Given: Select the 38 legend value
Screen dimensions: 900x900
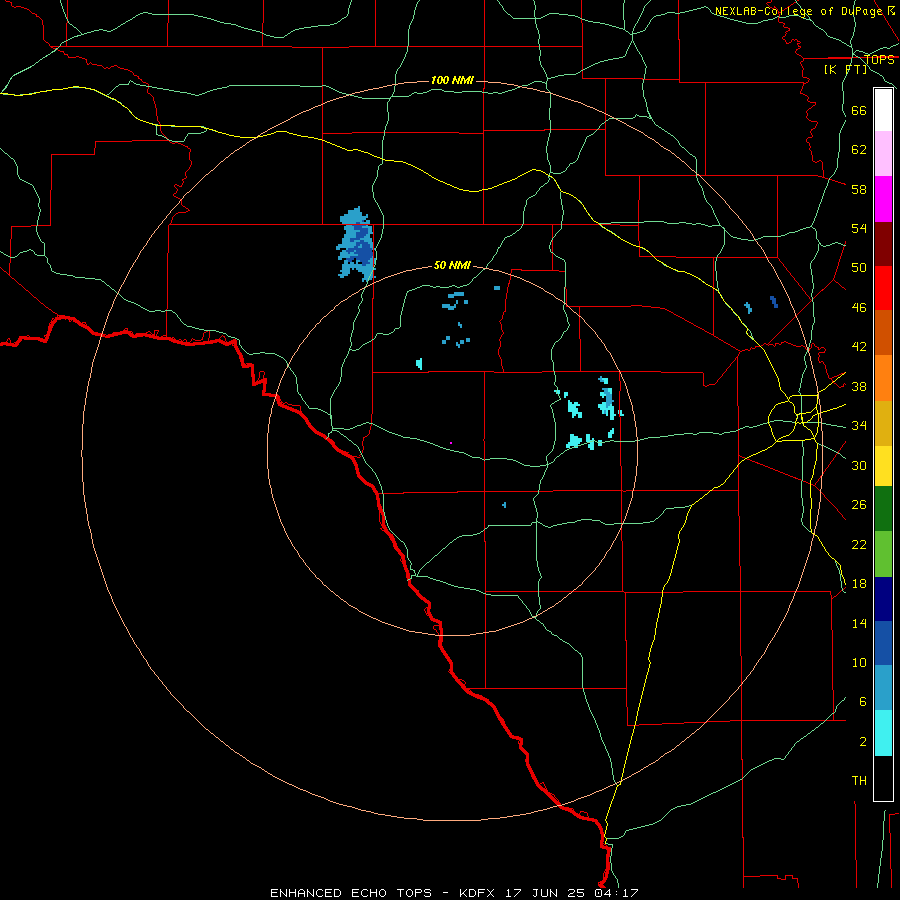Looking at the screenshot, I should coord(859,386).
